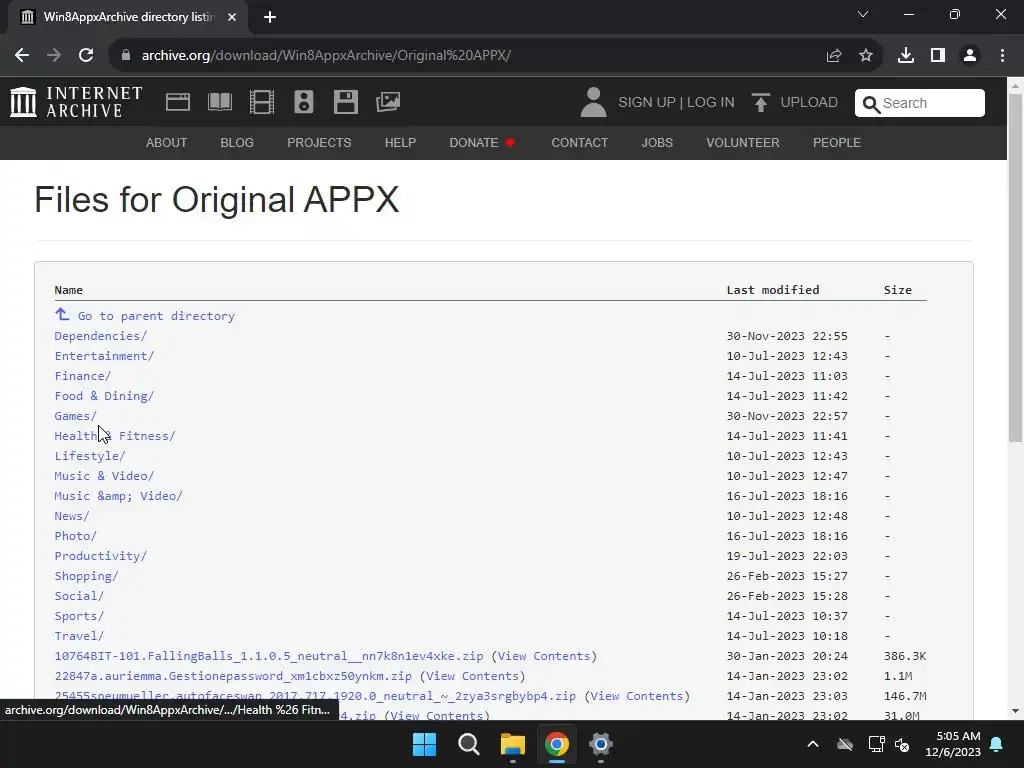Open the Shopping/ folder

point(86,576)
